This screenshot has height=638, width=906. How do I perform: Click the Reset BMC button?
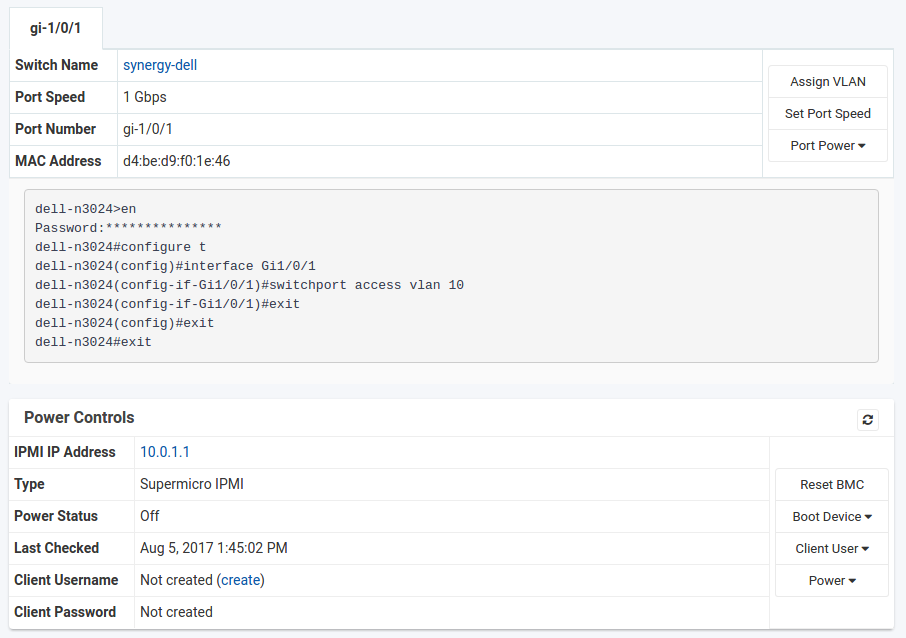(x=831, y=484)
